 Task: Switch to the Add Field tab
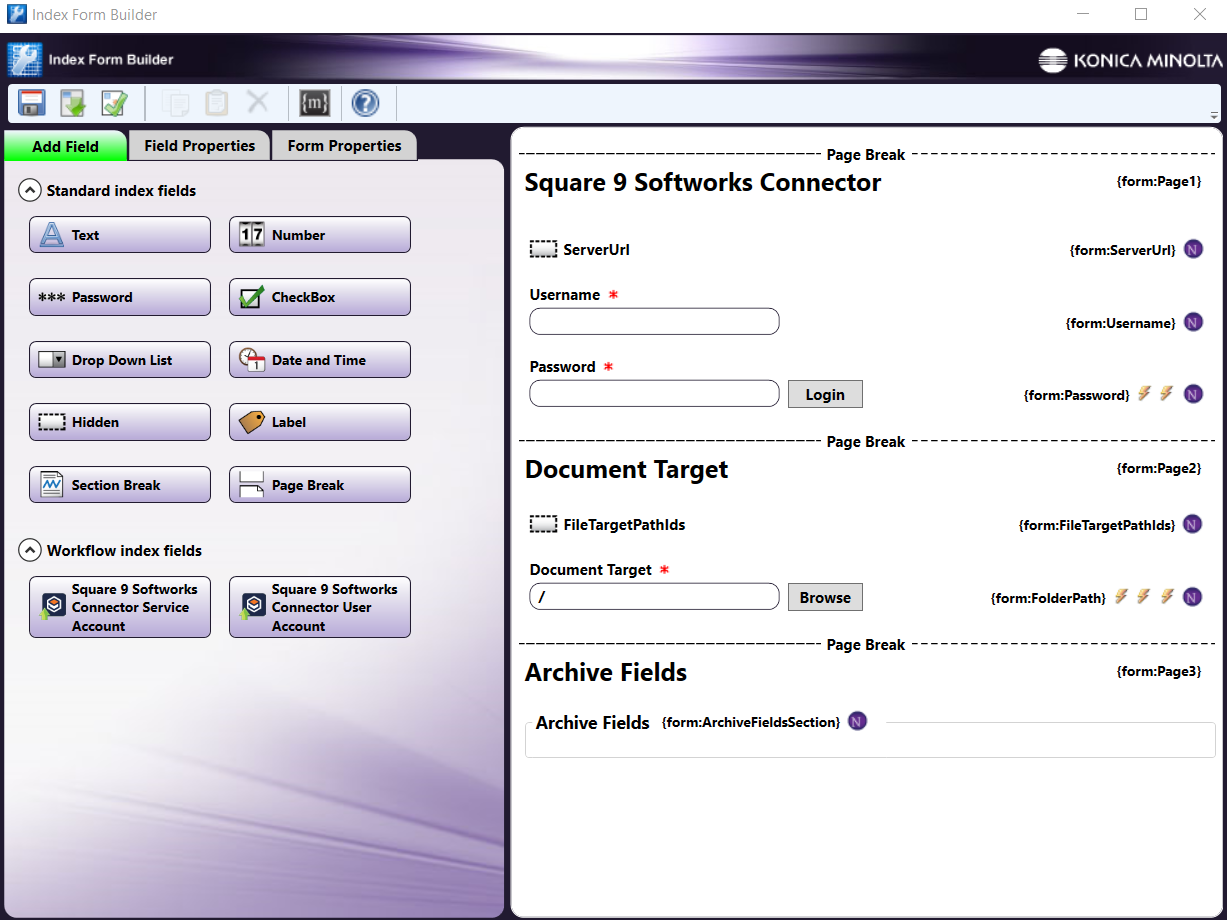coord(65,146)
